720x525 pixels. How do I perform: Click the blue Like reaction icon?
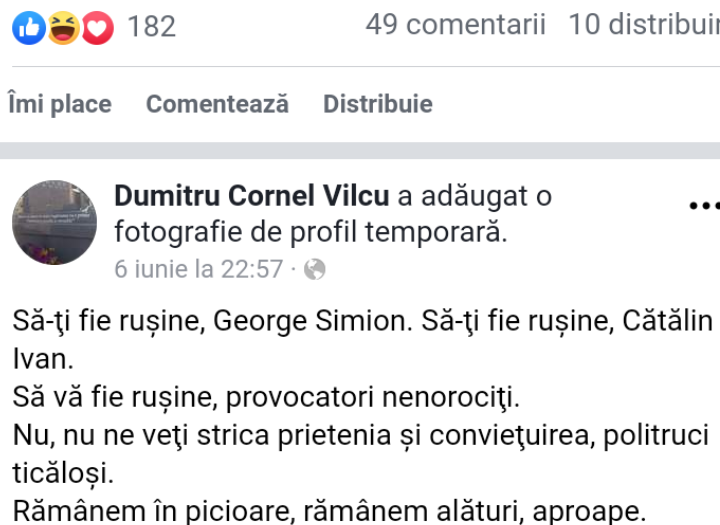coord(28,27)
